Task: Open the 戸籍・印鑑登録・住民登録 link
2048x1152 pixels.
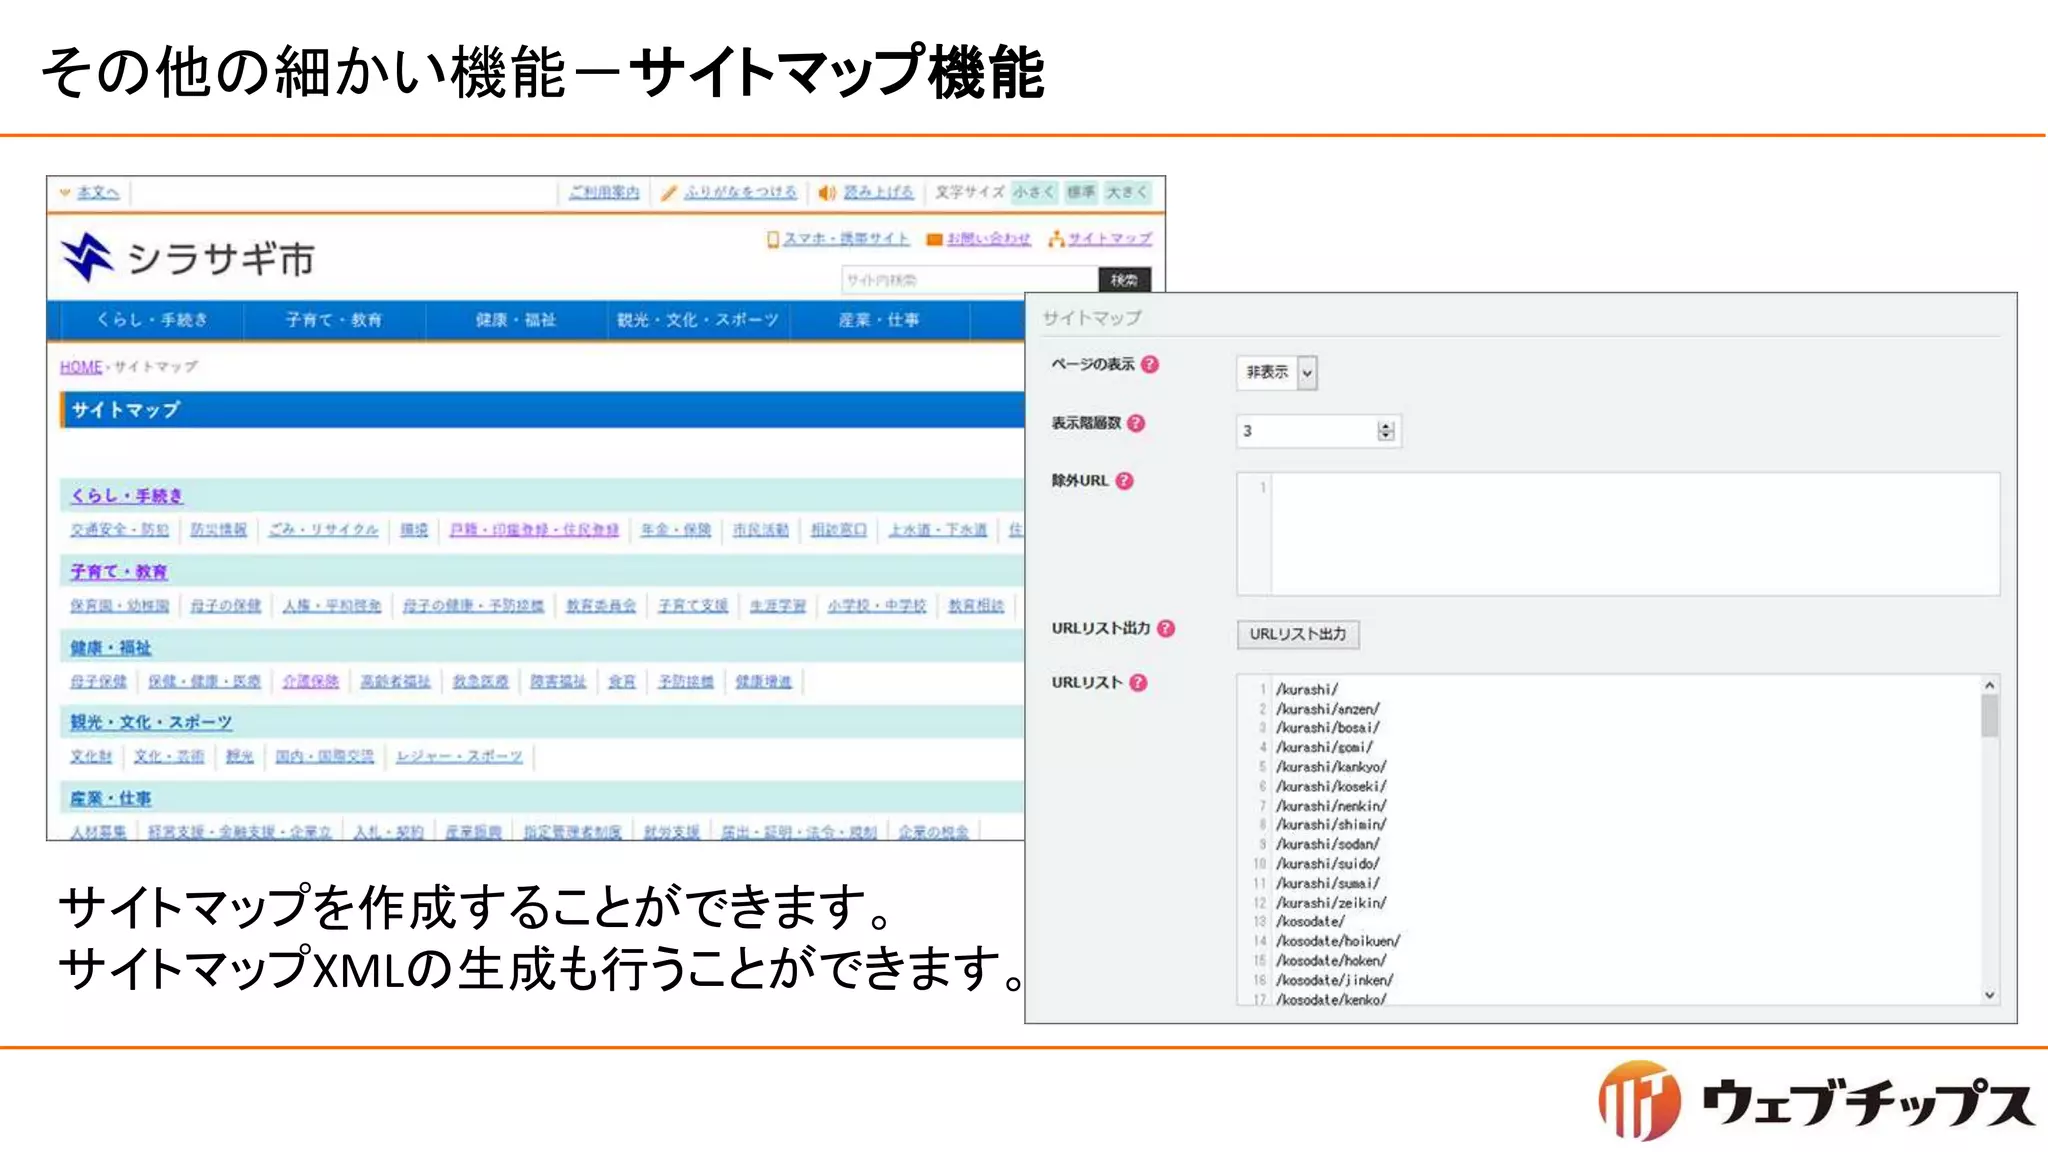Action: [534, 530]
